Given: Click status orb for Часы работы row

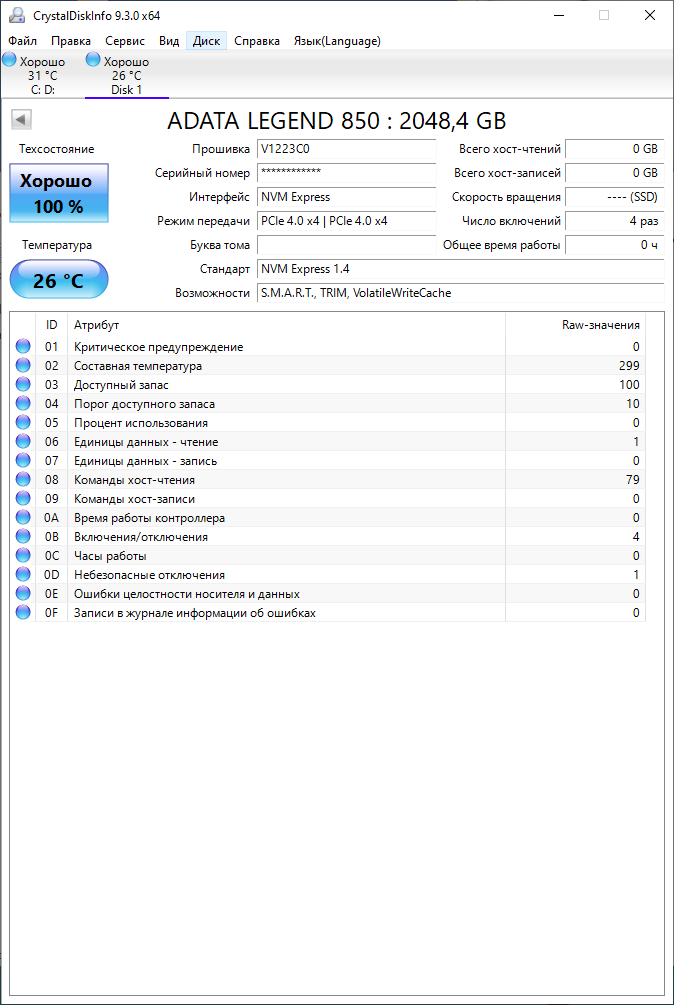Looking at the screenshot, I should click(x=23, y=555).
